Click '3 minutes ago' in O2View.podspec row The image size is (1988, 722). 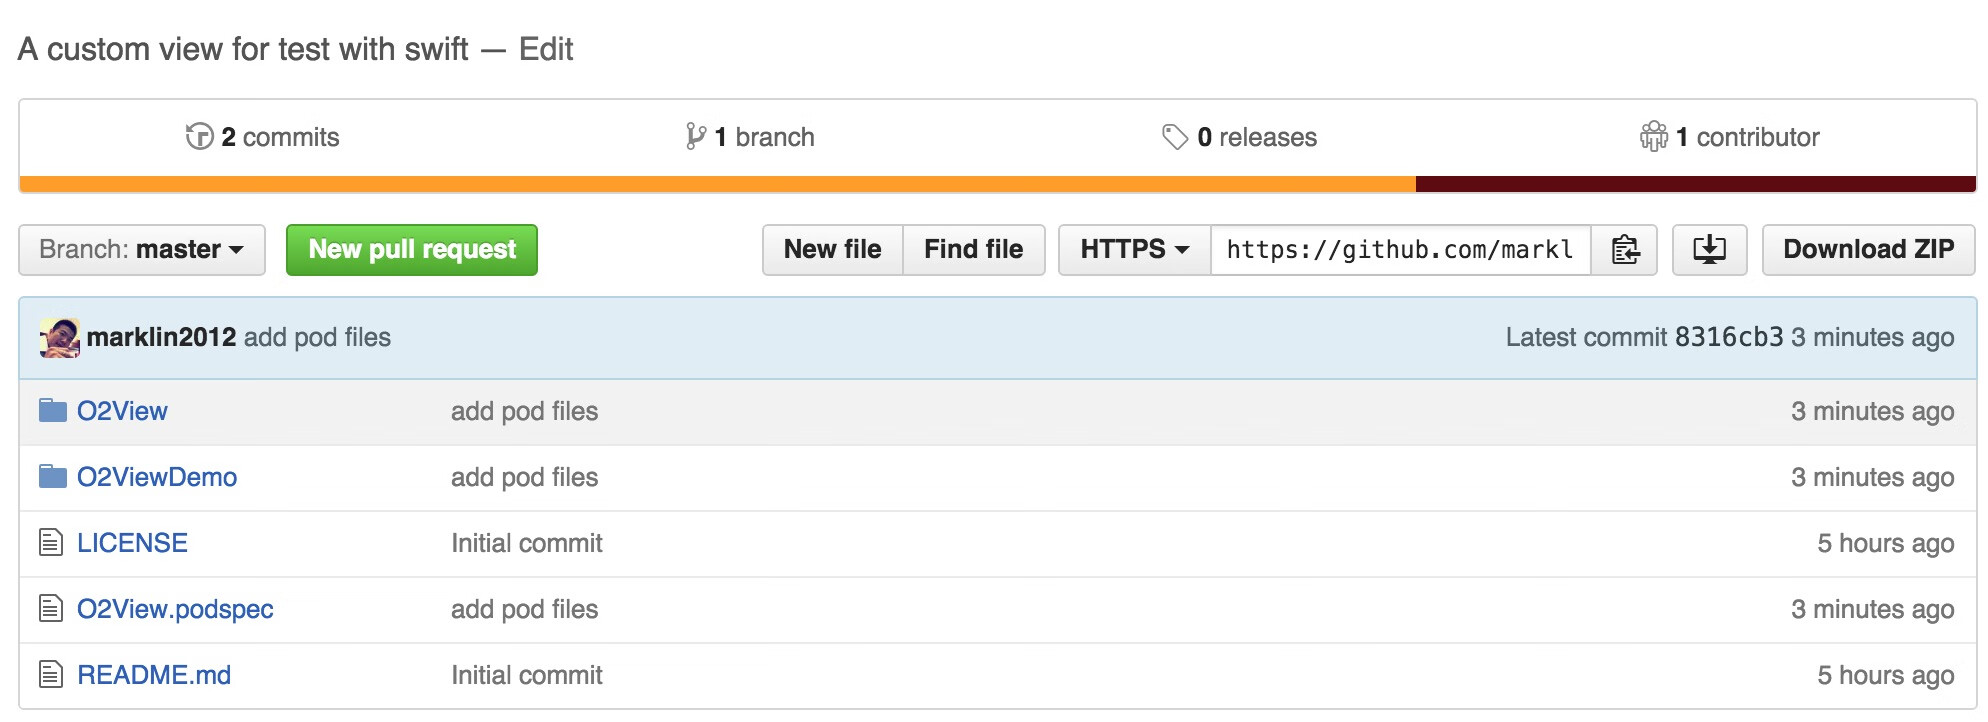point(1873,609)
